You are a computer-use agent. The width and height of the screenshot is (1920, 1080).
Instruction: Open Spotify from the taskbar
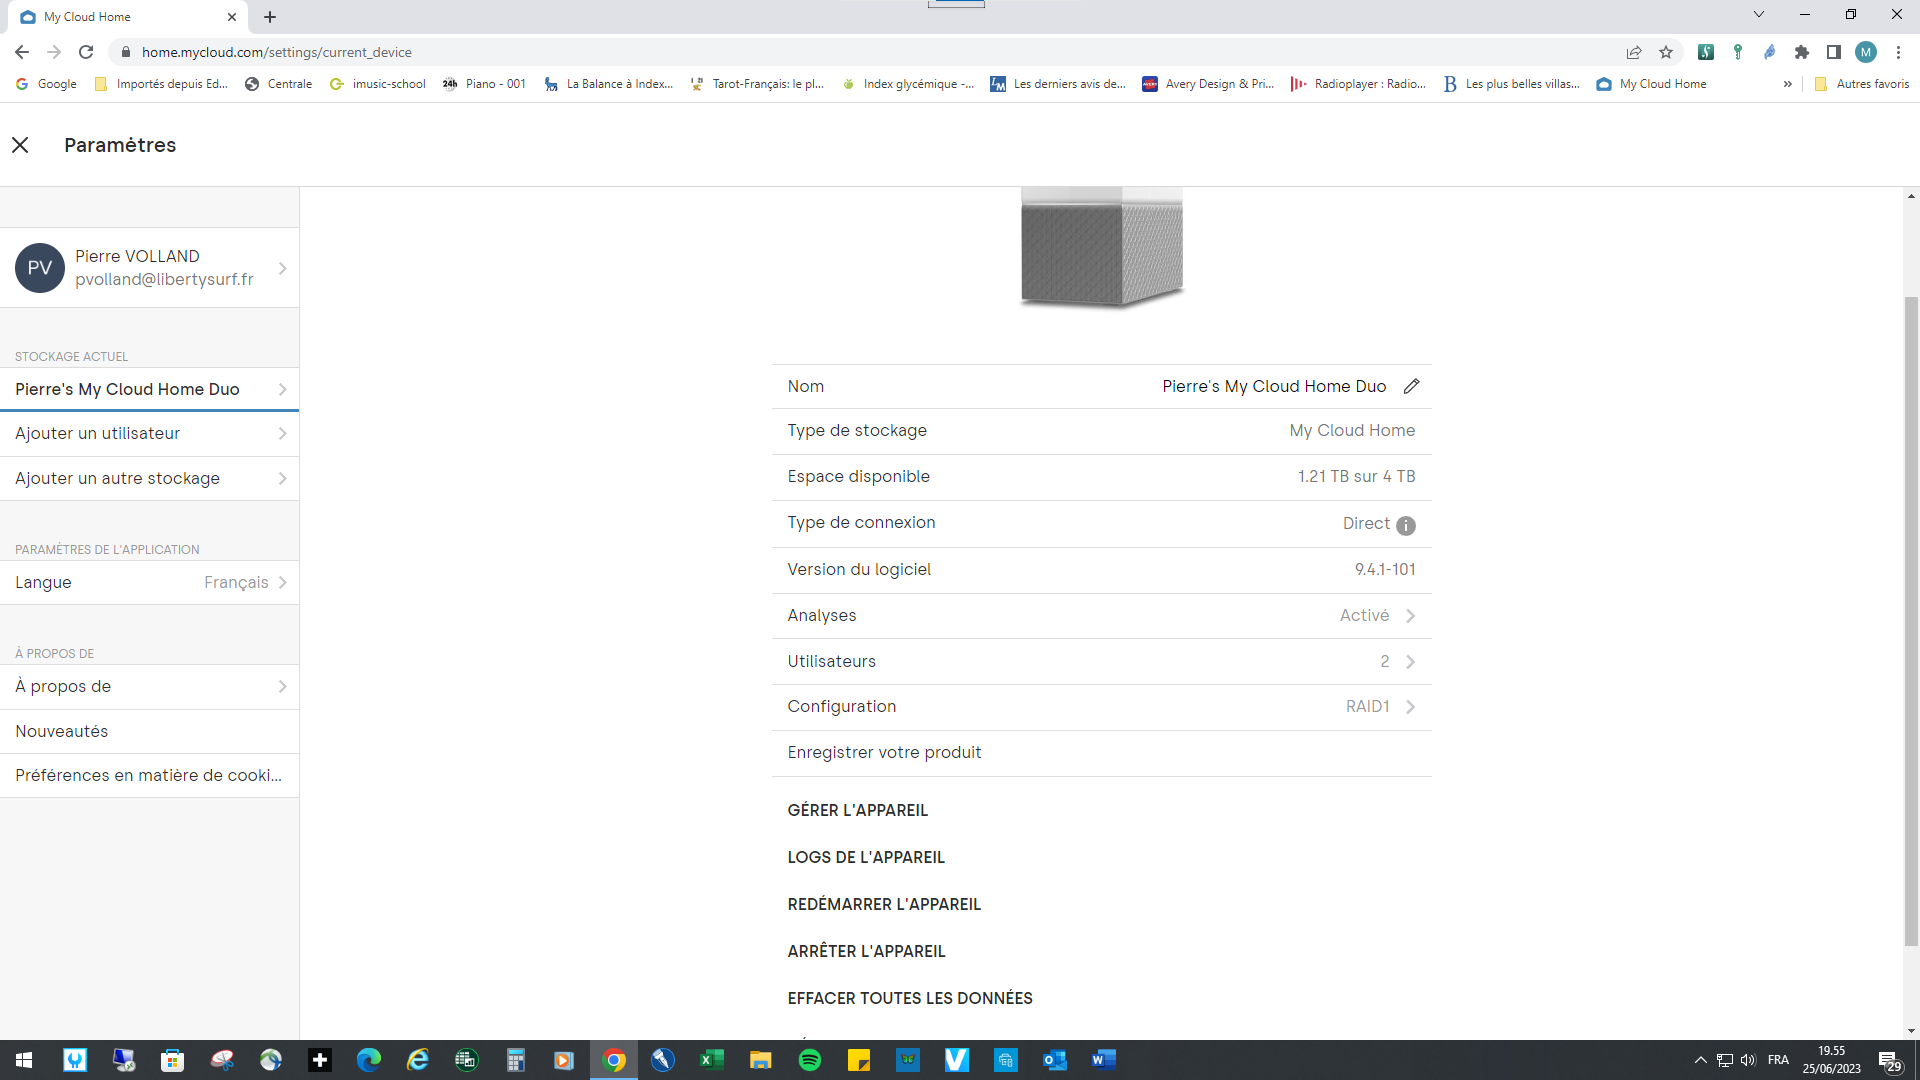tap(810, 1060)
